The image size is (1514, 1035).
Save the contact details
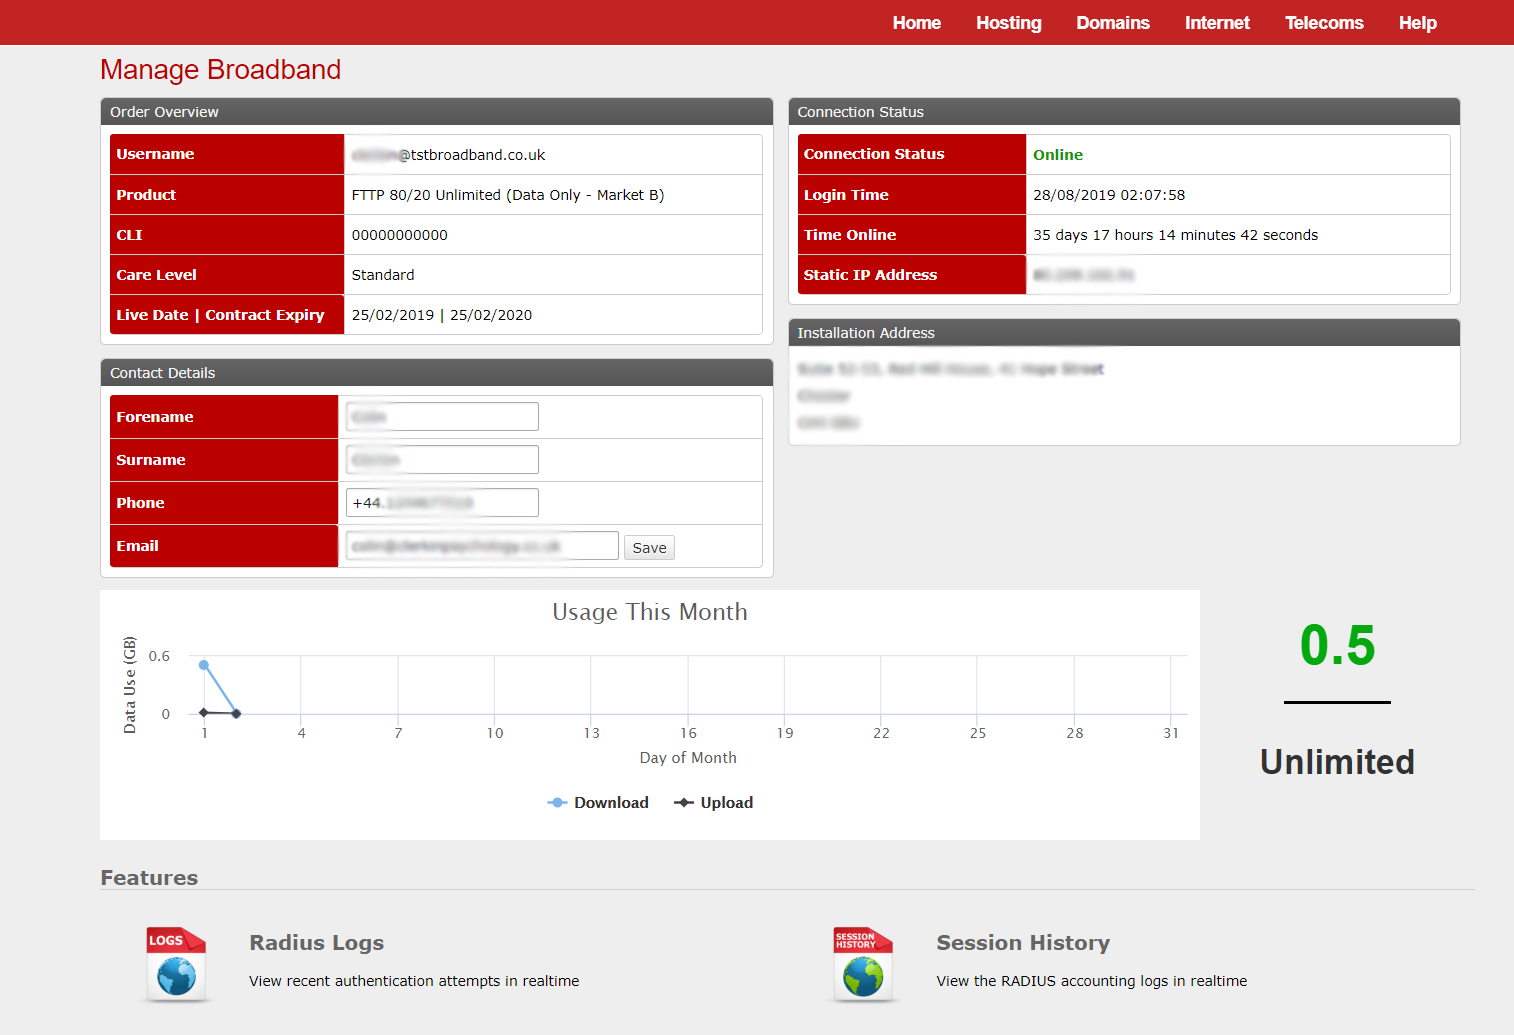pos(649,548)
